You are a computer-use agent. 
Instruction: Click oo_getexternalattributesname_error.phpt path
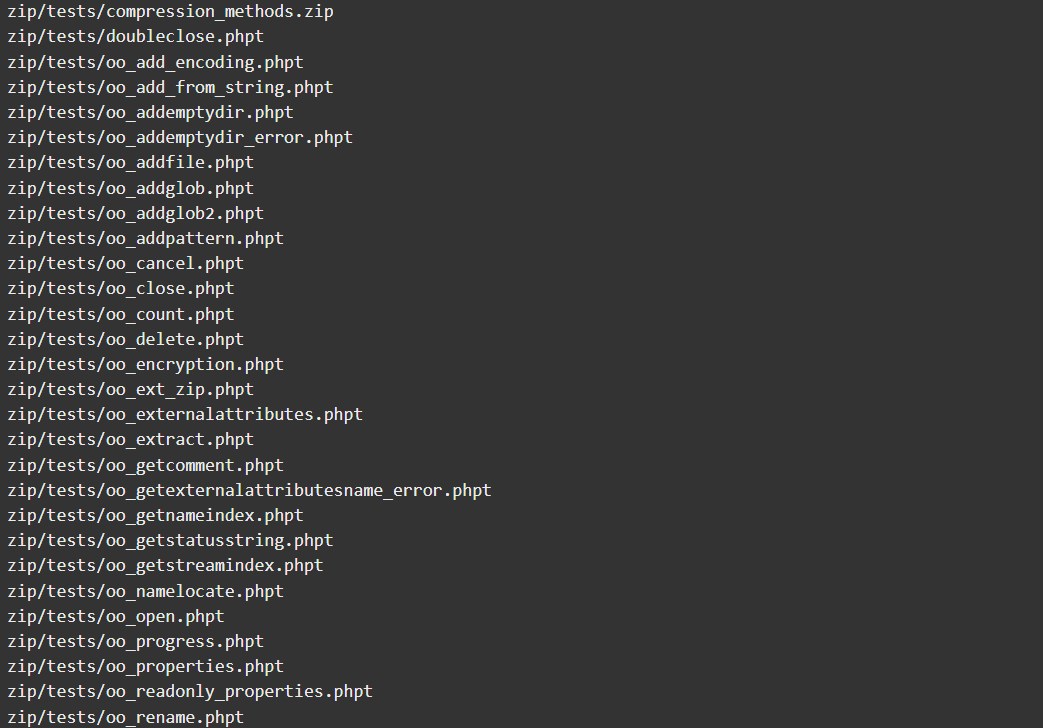[x=249, y=490]
